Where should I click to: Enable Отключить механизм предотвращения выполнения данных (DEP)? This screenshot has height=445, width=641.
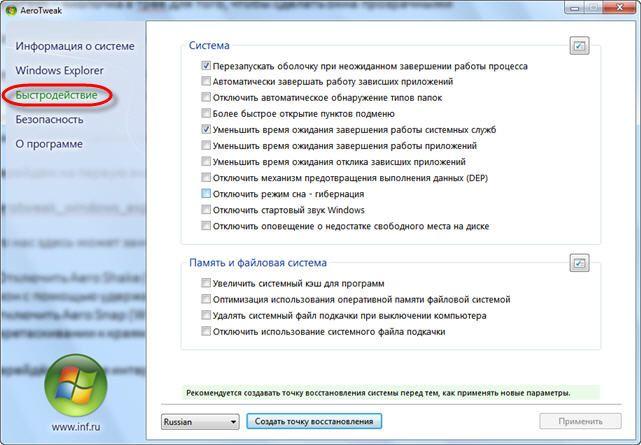pos(206,177)
